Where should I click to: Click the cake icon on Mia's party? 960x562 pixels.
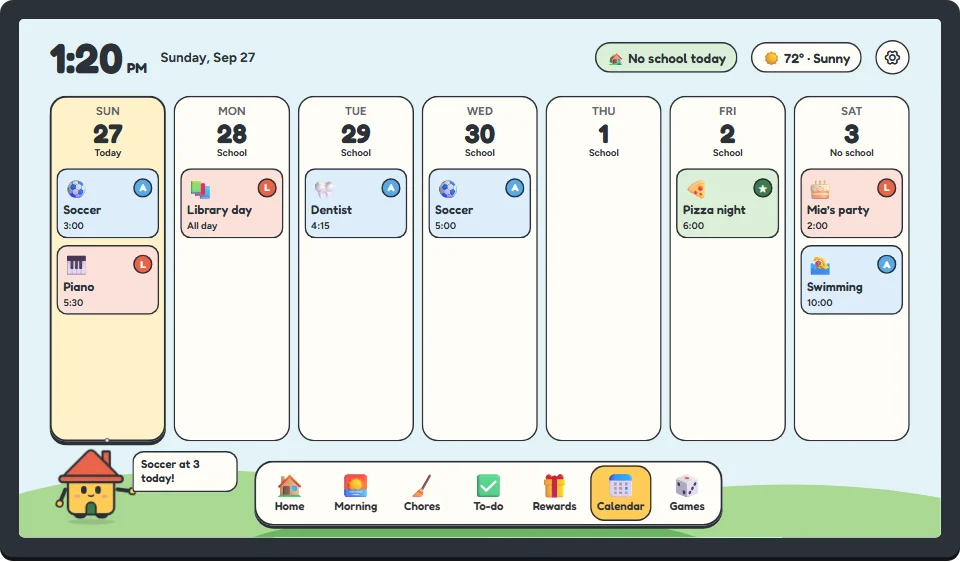[820, 189]
